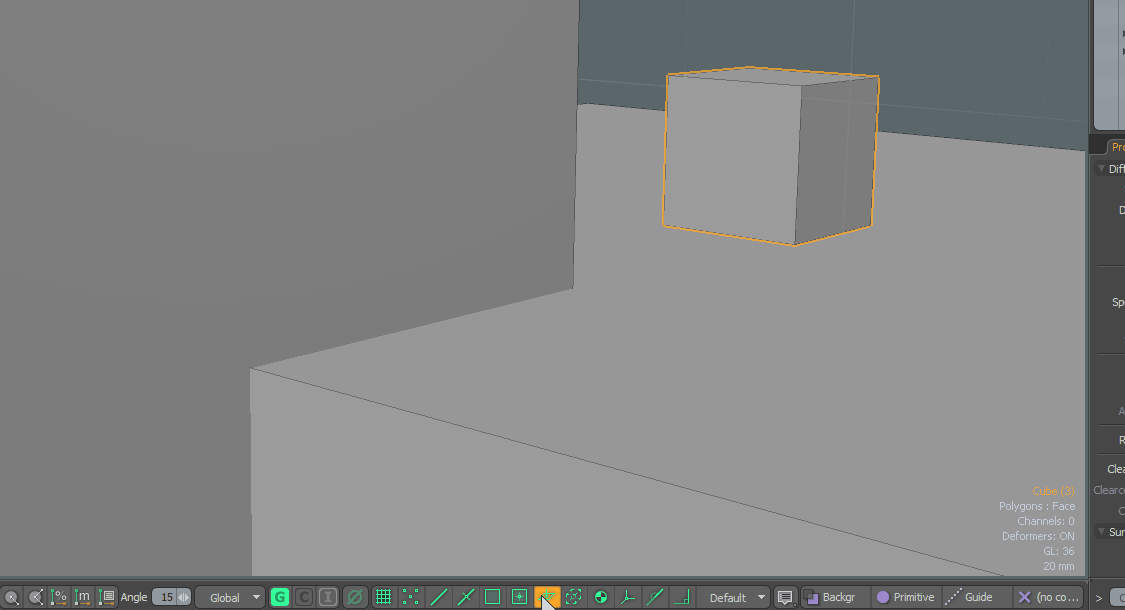This screenshot has height=610, width=1125.
Task: Open the Global coordinate dropdown
Action: (x=230, y=597)
